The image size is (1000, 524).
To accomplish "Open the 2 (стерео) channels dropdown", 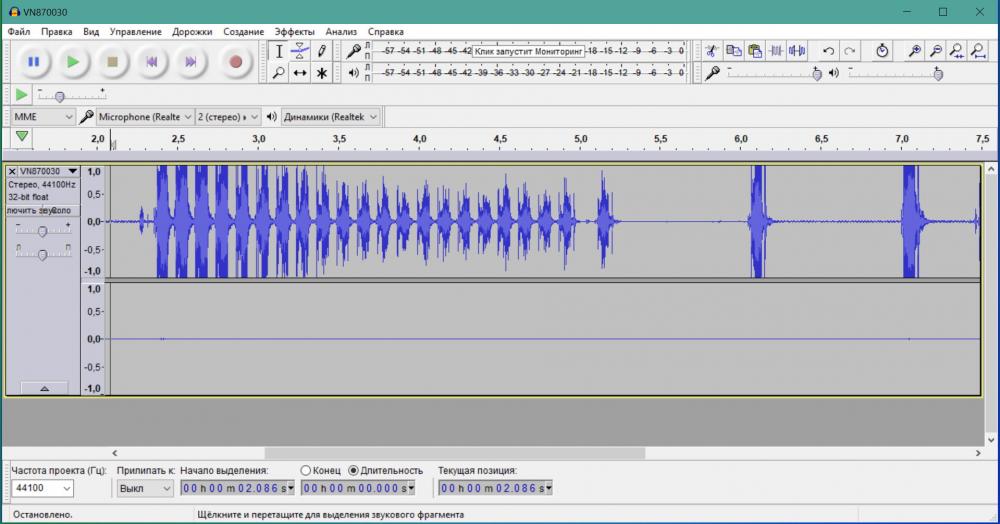I will 228,117.
